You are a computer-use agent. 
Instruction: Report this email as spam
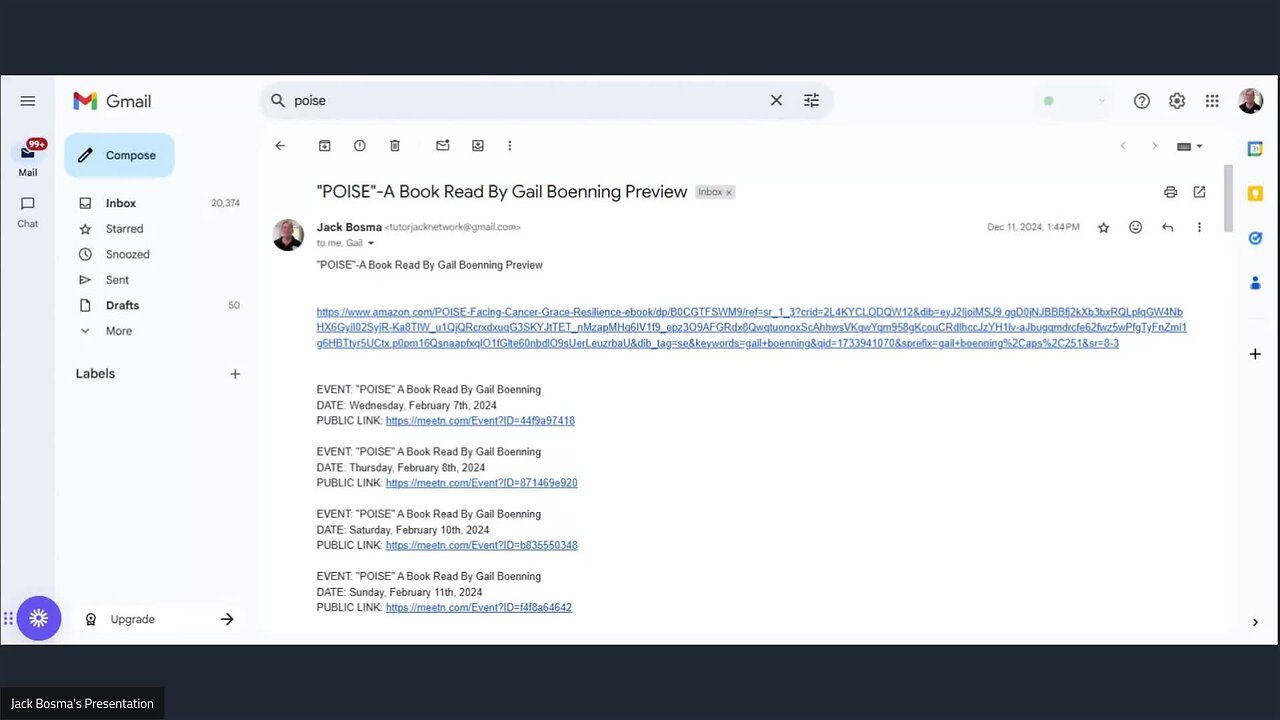[360, 146]
